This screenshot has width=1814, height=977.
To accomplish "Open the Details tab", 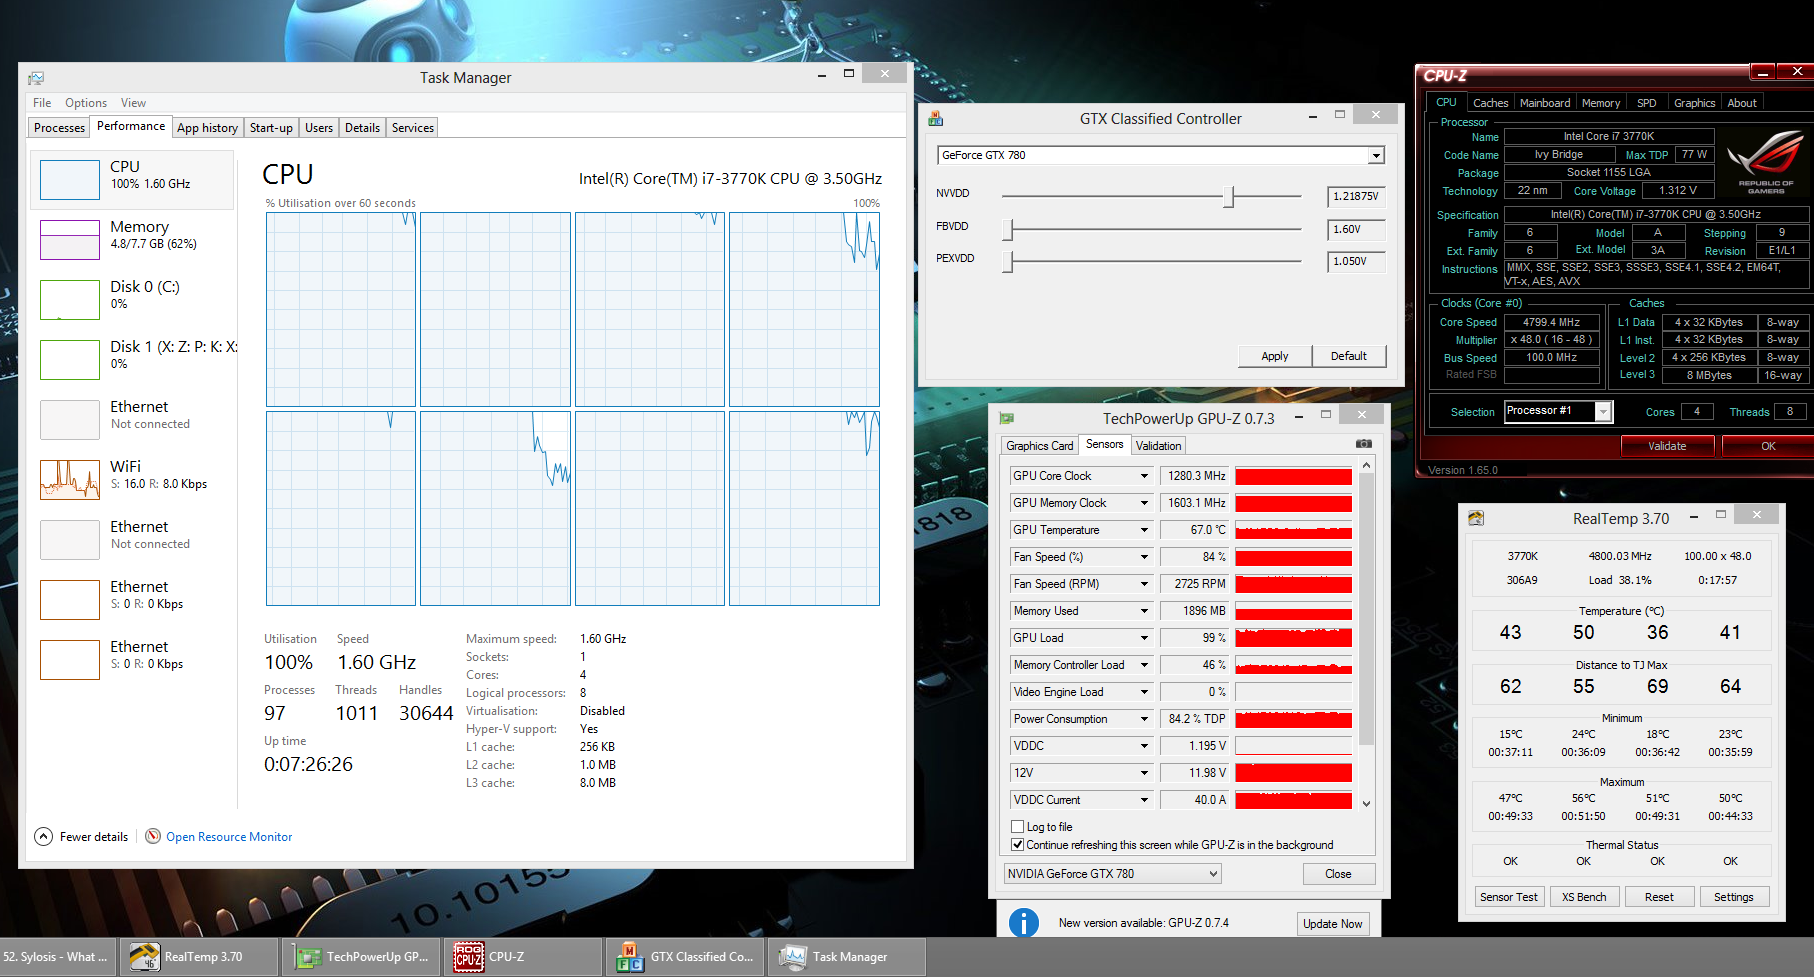I will click(362, 128).
